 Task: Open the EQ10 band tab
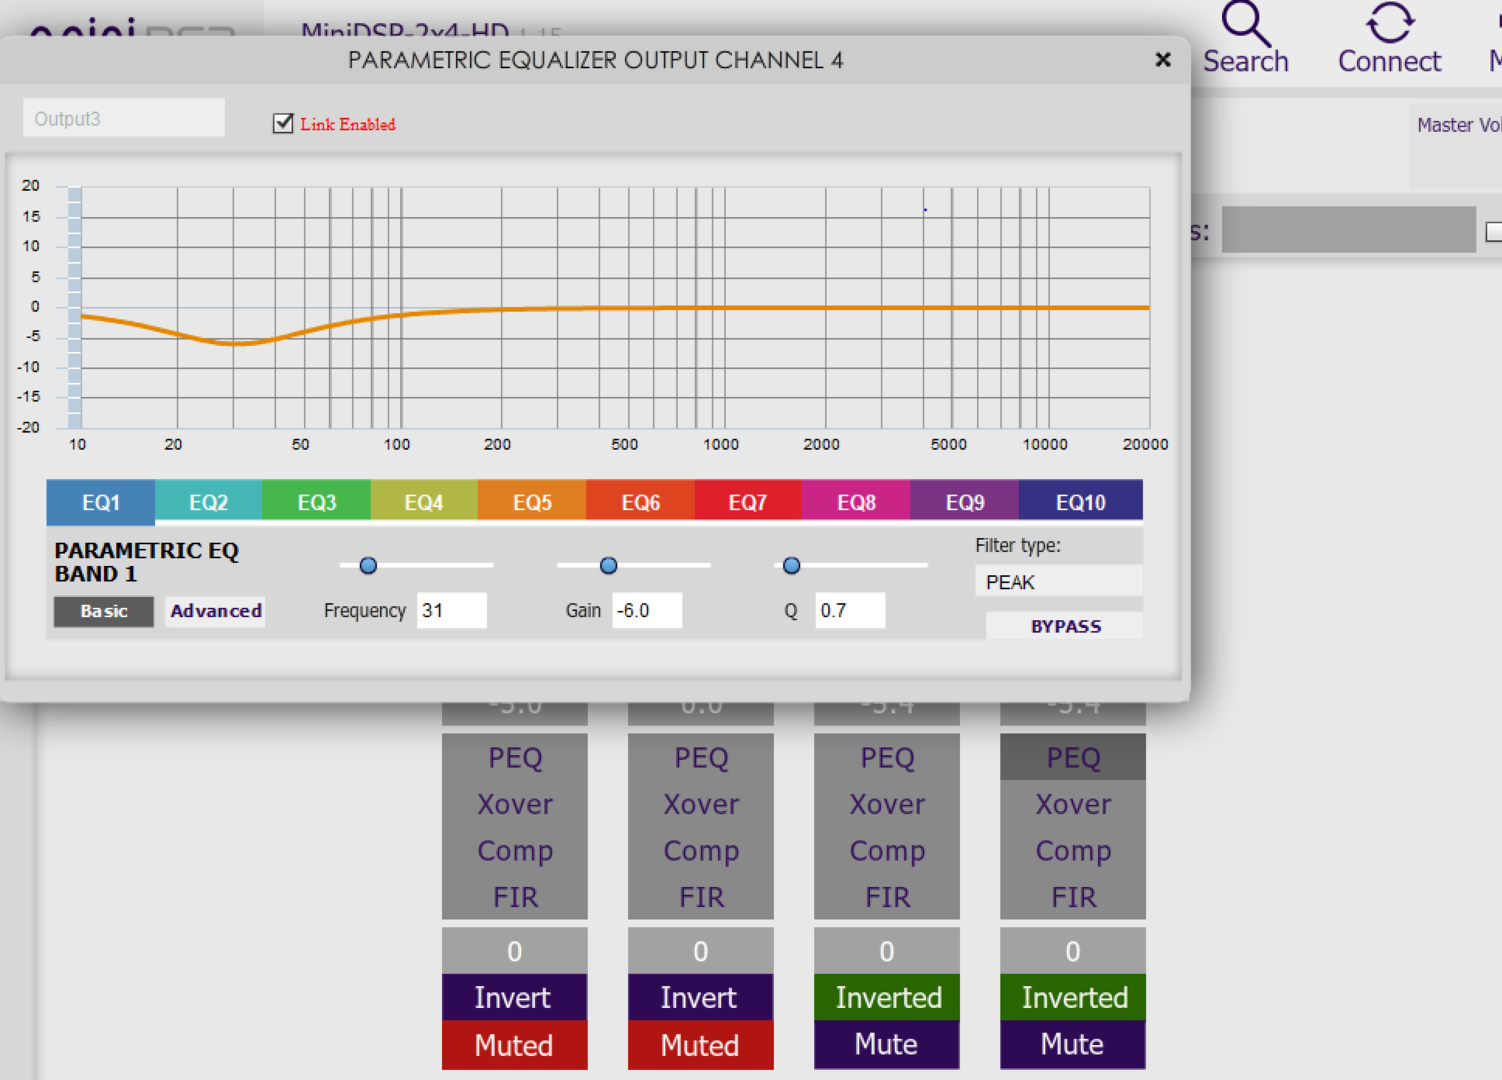pos(1080,502)
